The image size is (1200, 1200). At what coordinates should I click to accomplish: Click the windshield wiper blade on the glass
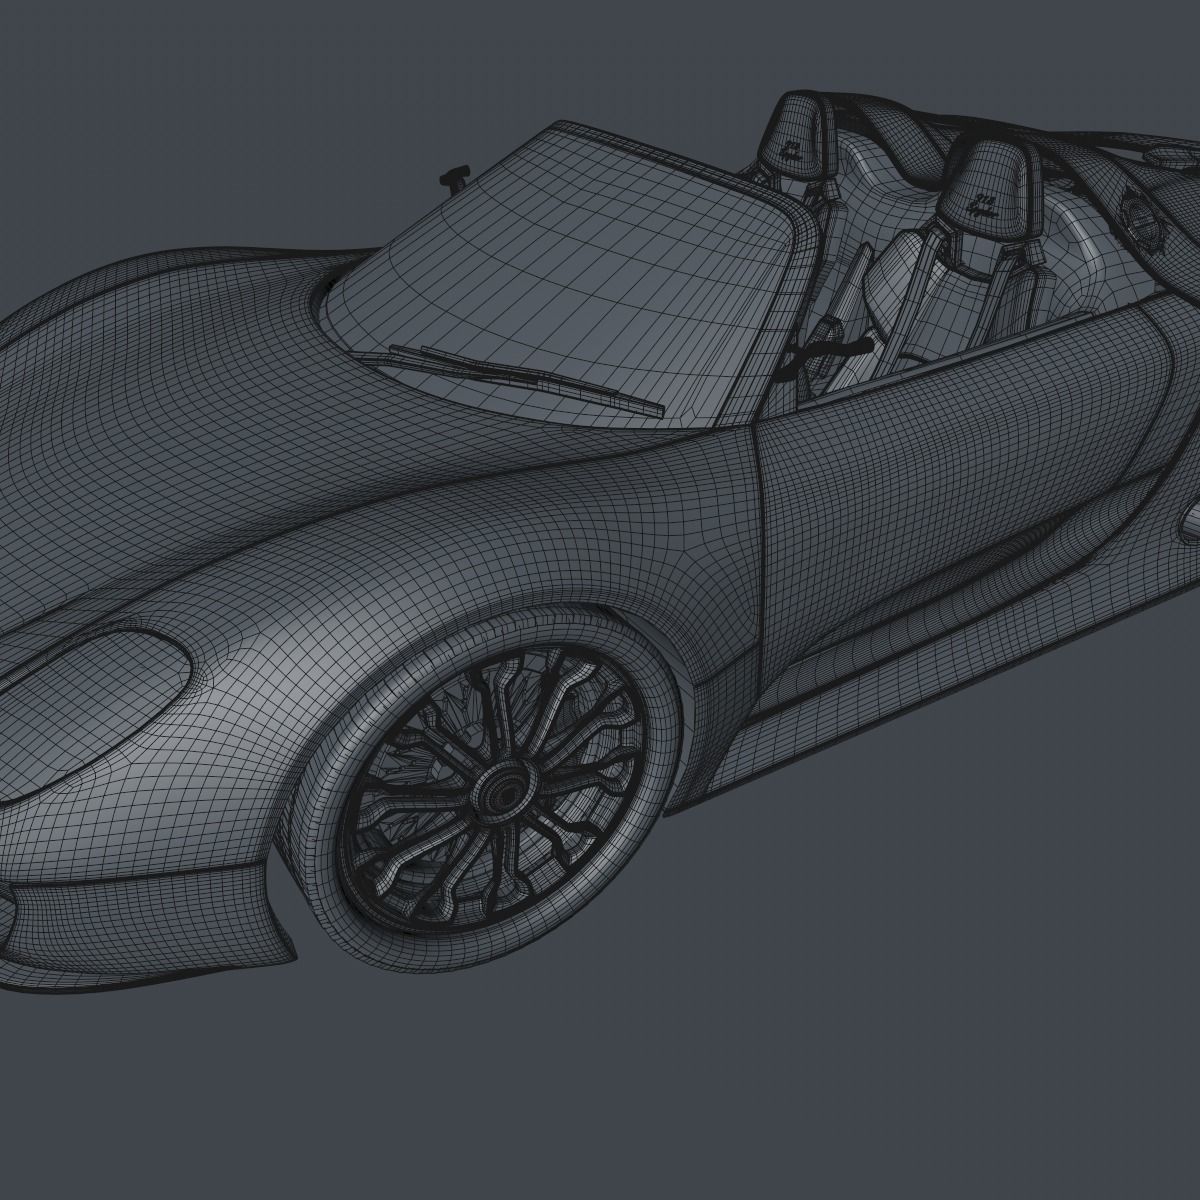click(x=527, y=378)
